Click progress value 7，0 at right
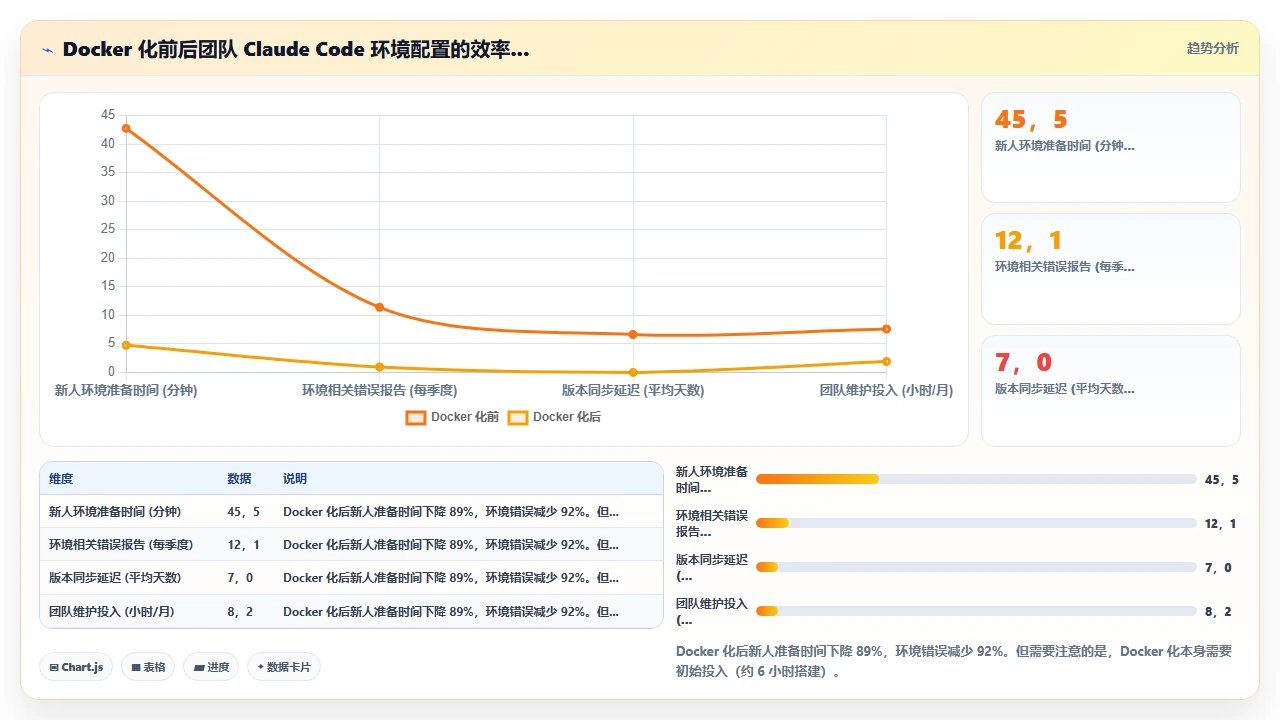This screenshot has height=720, width=1280. point(1218,567)
